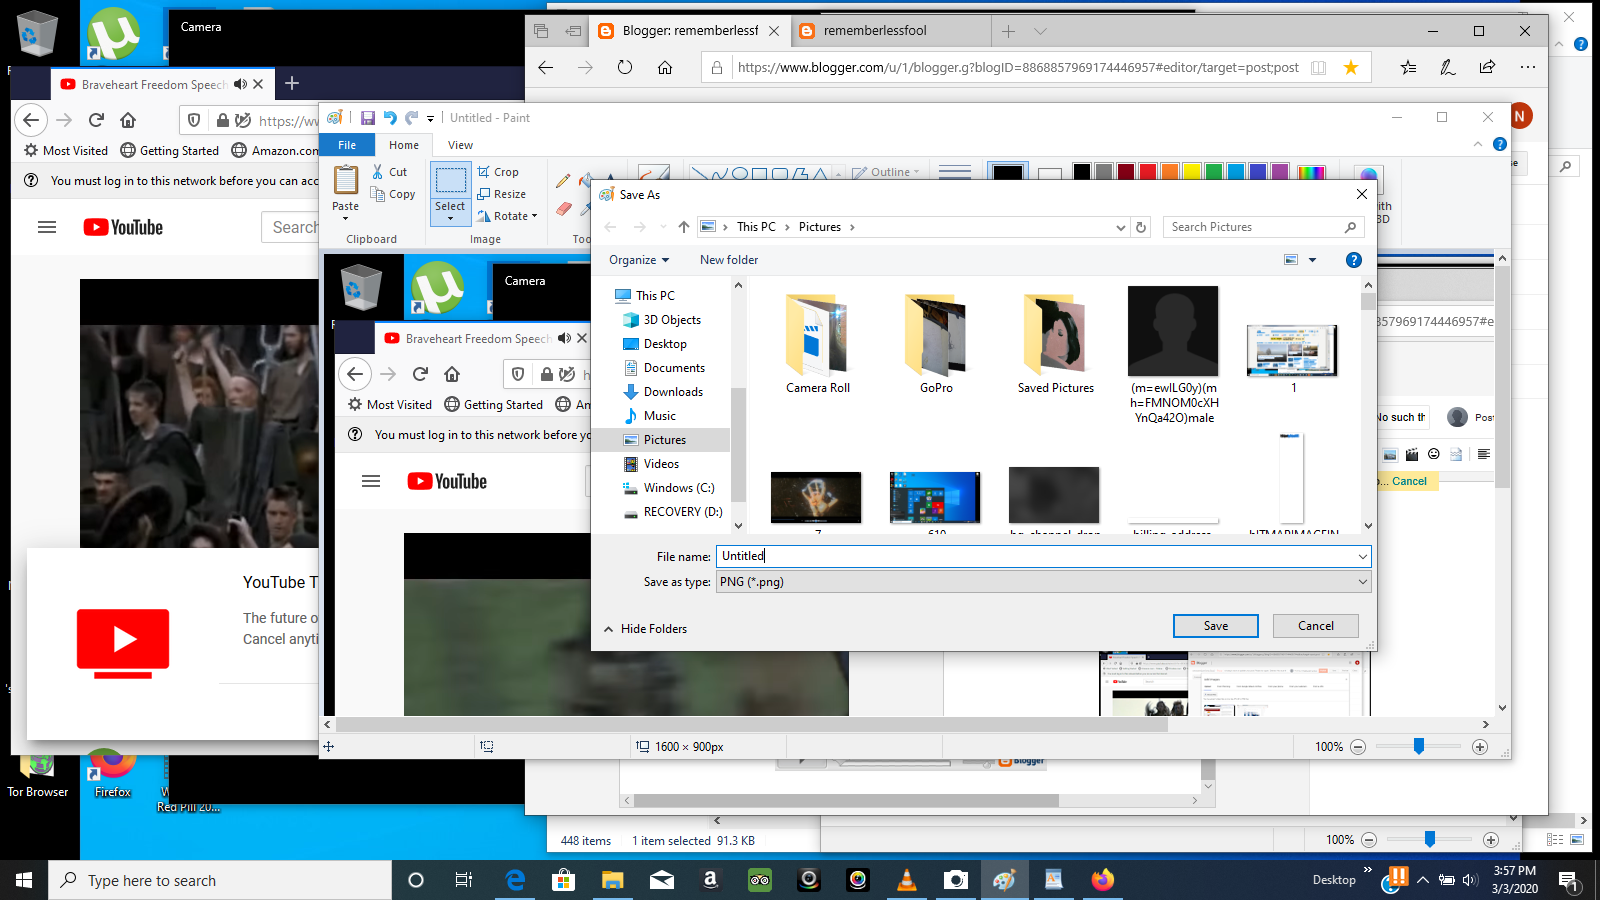Viewport: 1600px width, 900px height.
Task: Click the Share icon in Edge toolbar
Action: (1487, 67)
